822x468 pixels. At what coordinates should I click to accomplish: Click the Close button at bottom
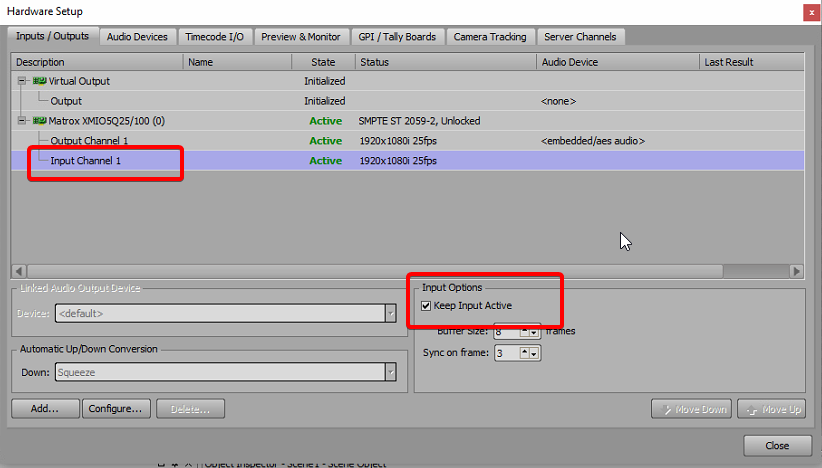[x=777, y=445]
